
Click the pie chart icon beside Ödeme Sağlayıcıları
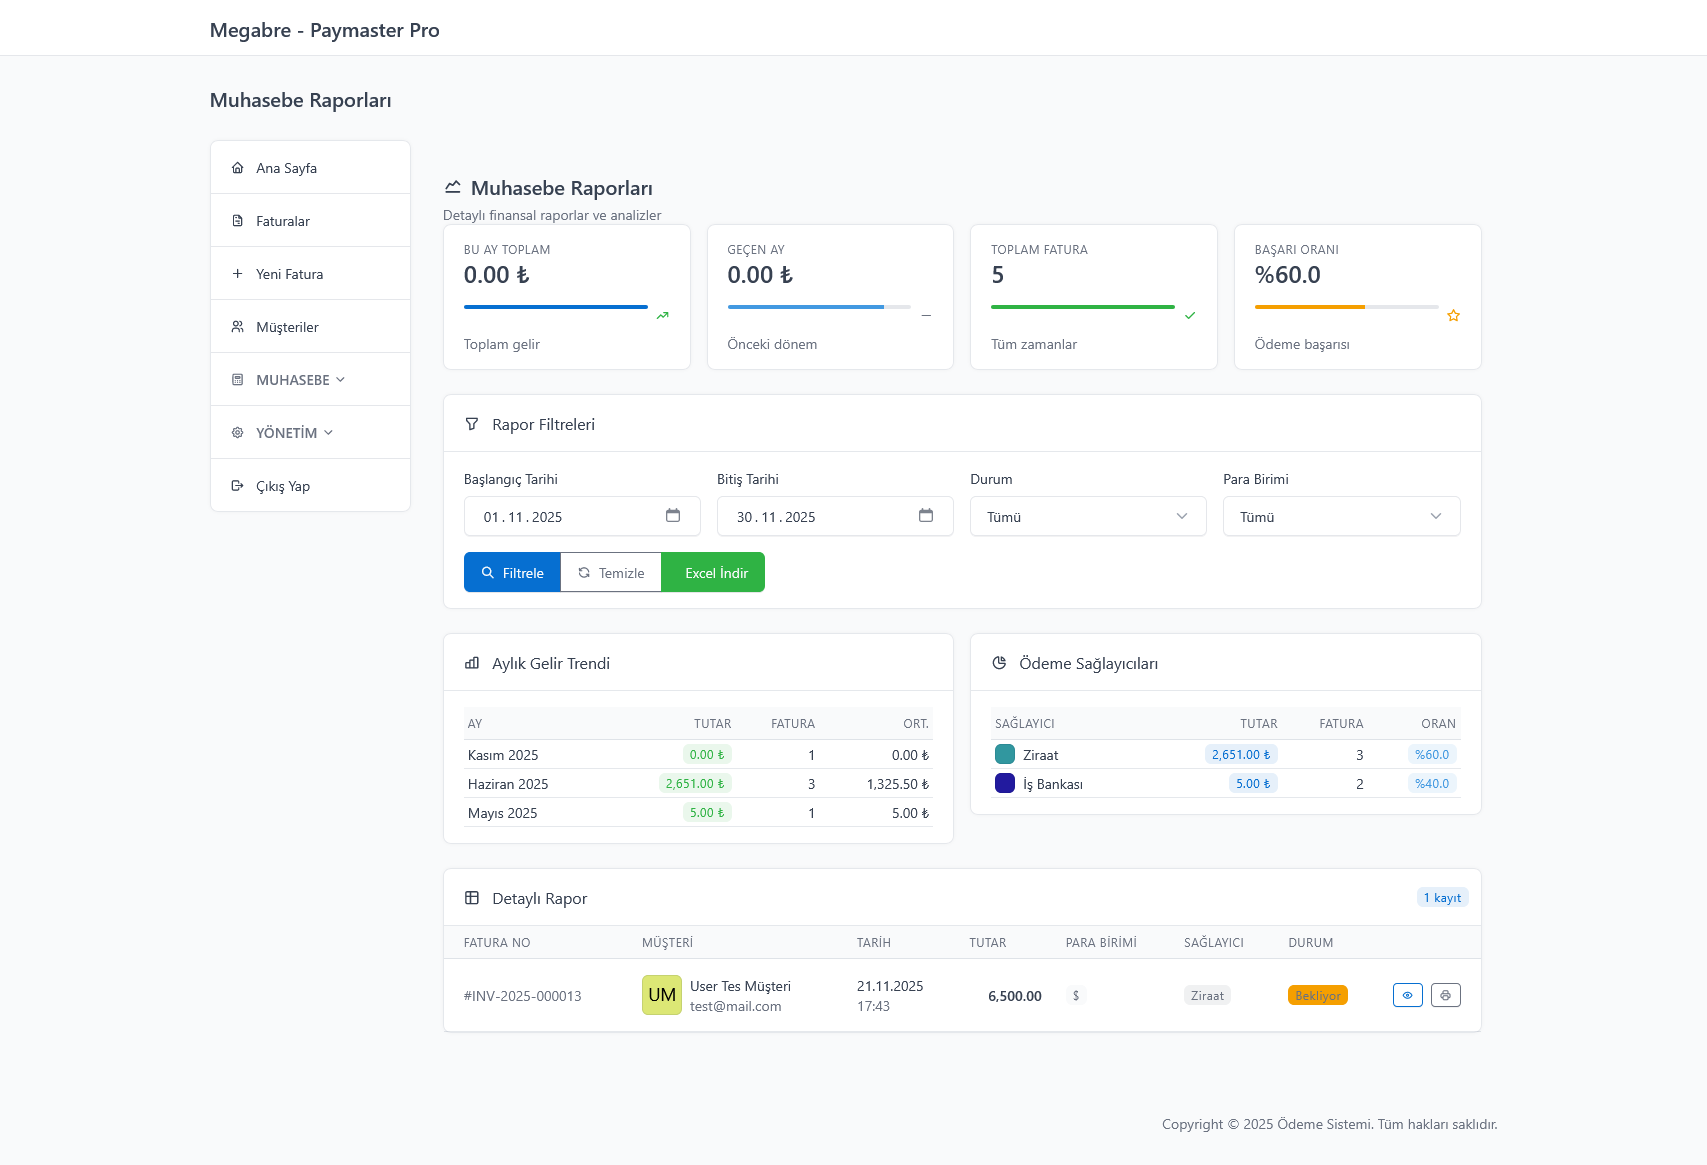[x=999, y=663]
